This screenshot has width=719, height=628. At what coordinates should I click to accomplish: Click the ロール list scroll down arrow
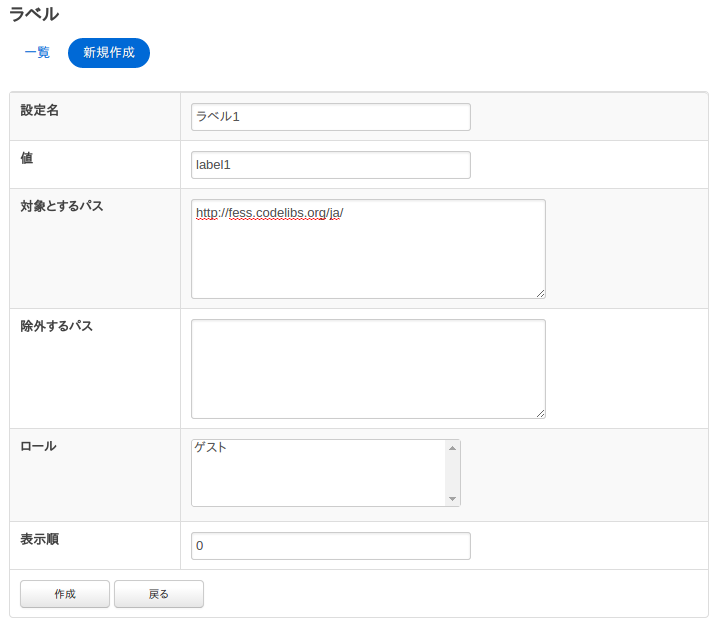coord(452,498)
